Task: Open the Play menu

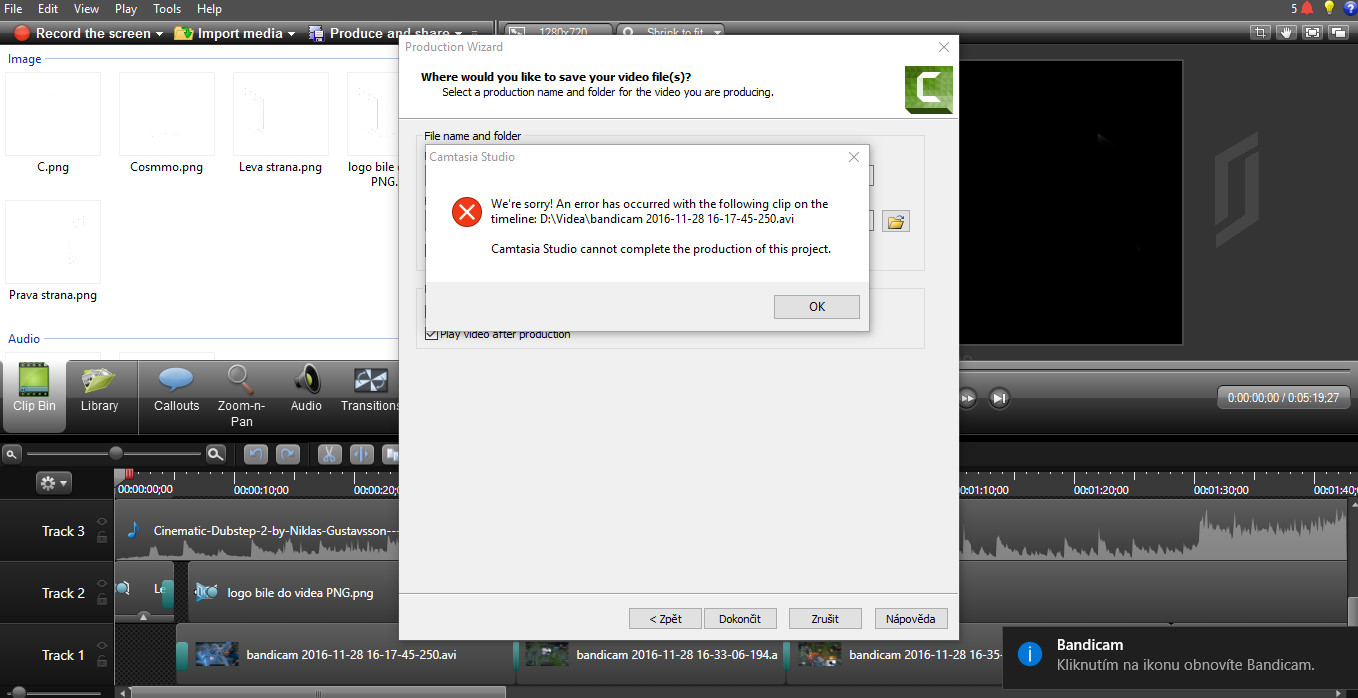Action: (126, 8)
